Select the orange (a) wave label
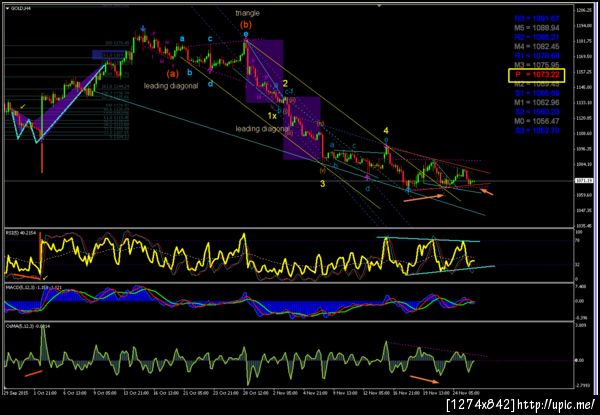This screenshot has height=415, width=600. pyautogui.click(x=173, y=73)
